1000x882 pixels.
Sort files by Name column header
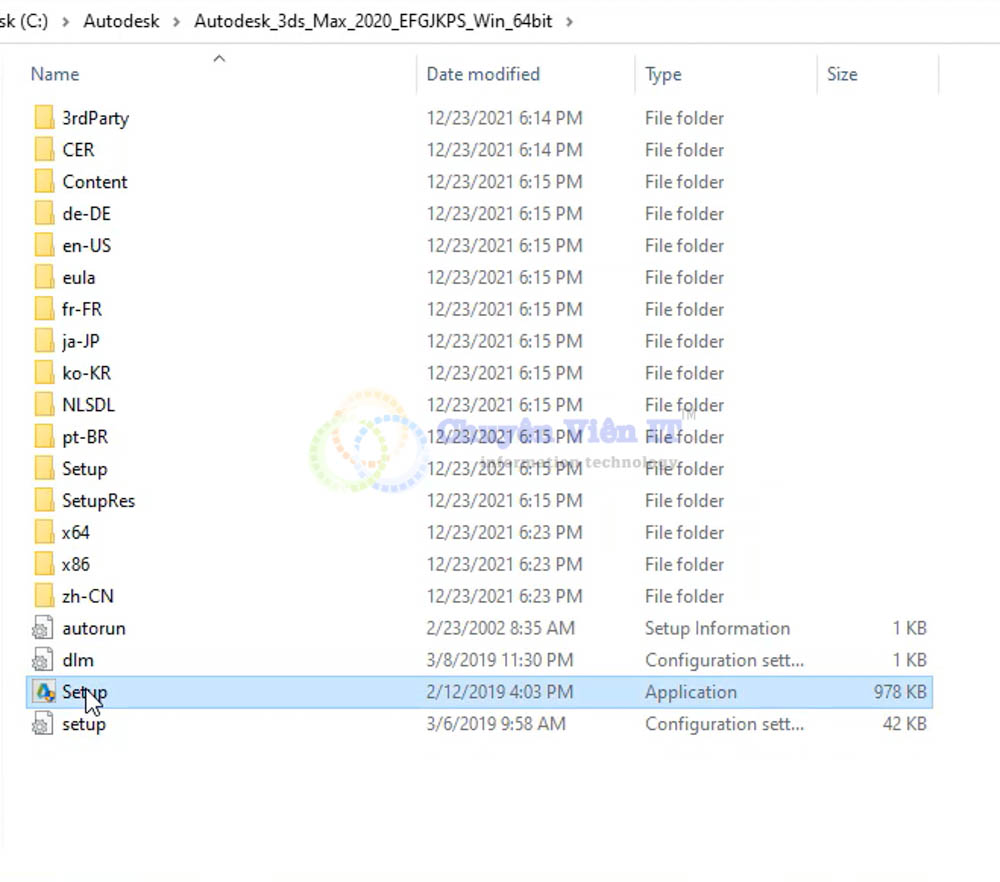(55, 74)
